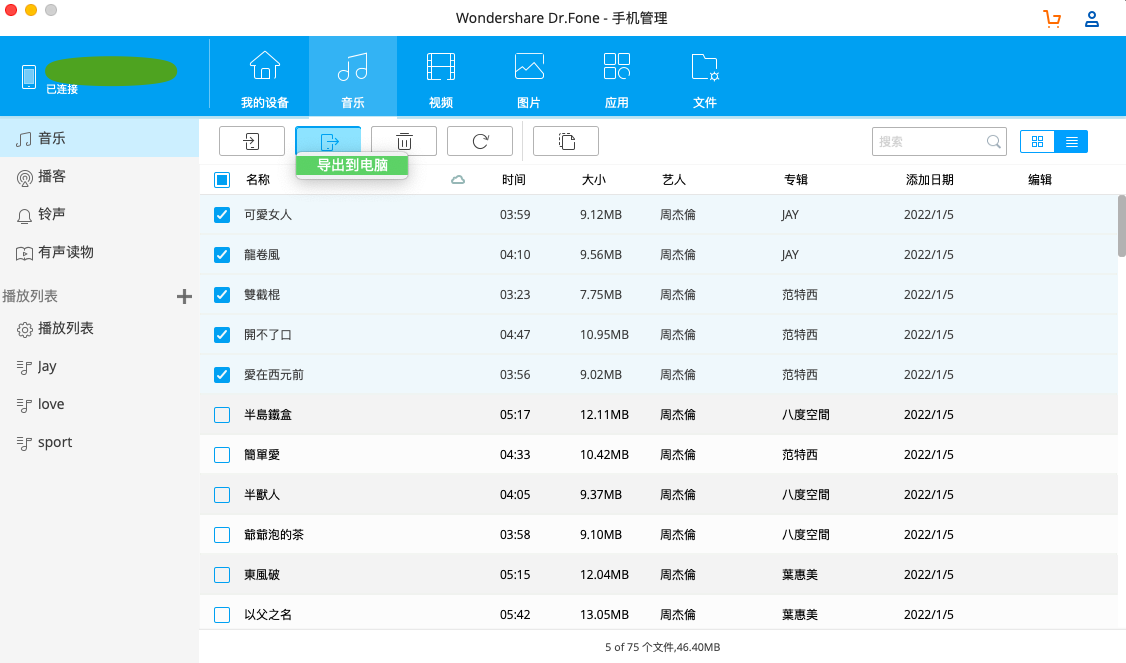The width and height of the screenshot is (1126, 663).
Task: Uncheck the 可愛女人 song checkbox
Action: 222,215
